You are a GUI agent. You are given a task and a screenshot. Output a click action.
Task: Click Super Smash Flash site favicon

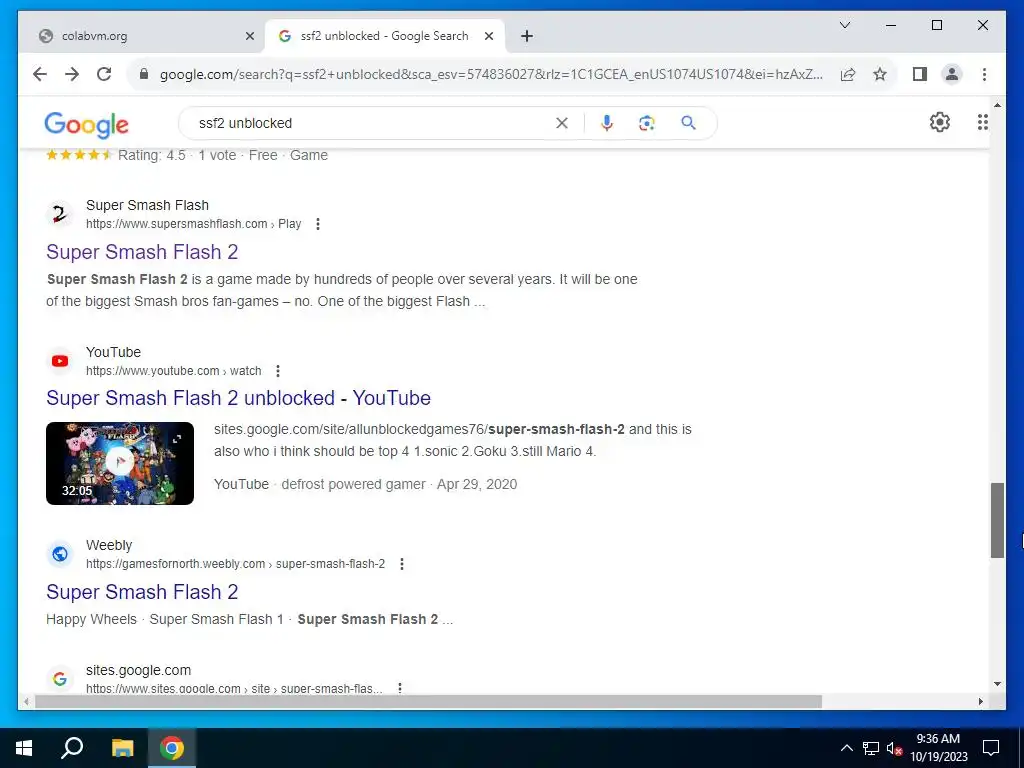click(x=59, y=214)
